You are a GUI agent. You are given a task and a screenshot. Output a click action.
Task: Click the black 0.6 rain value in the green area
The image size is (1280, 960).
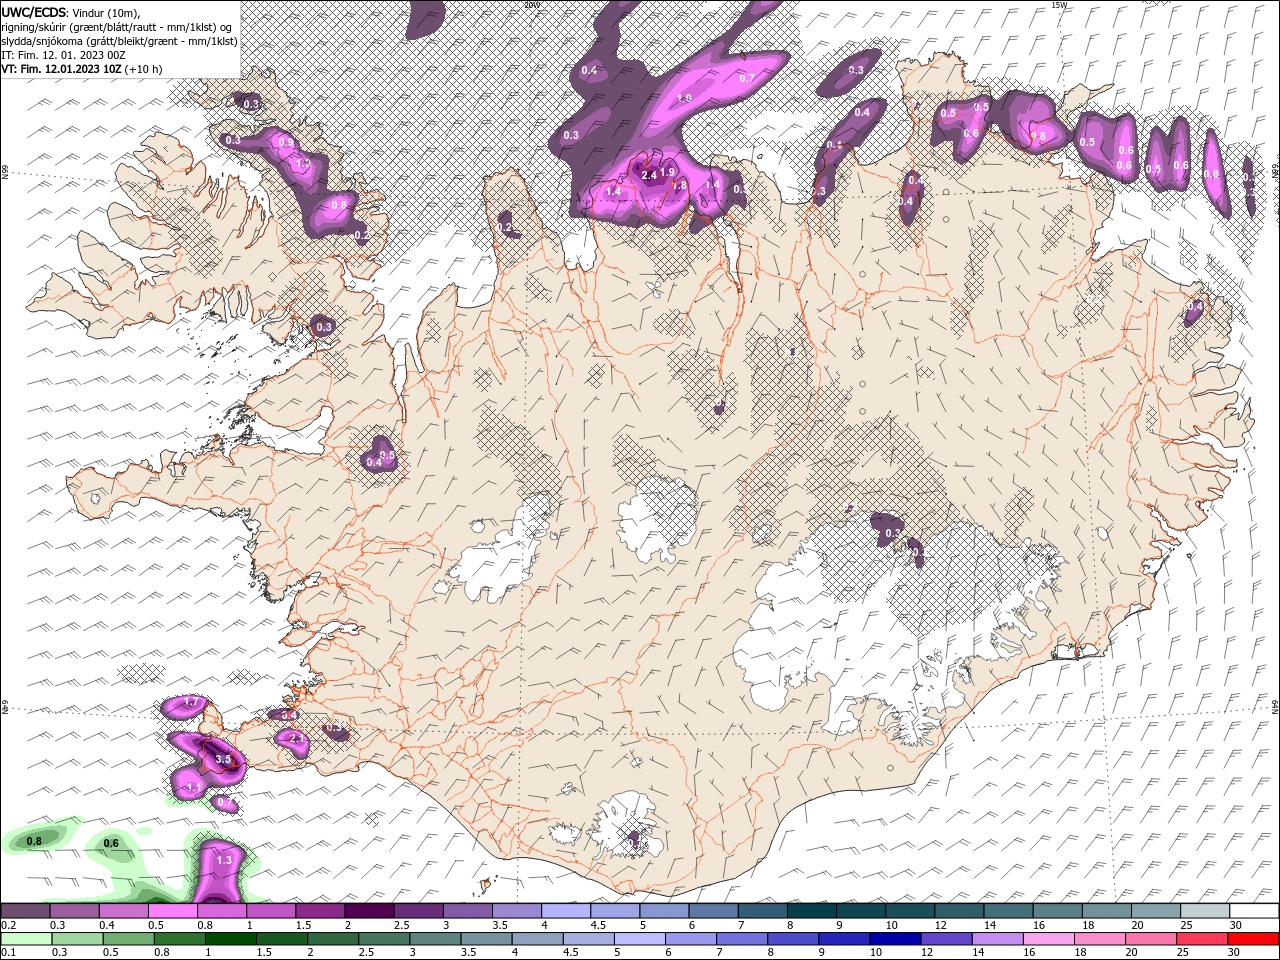[111, 843]
